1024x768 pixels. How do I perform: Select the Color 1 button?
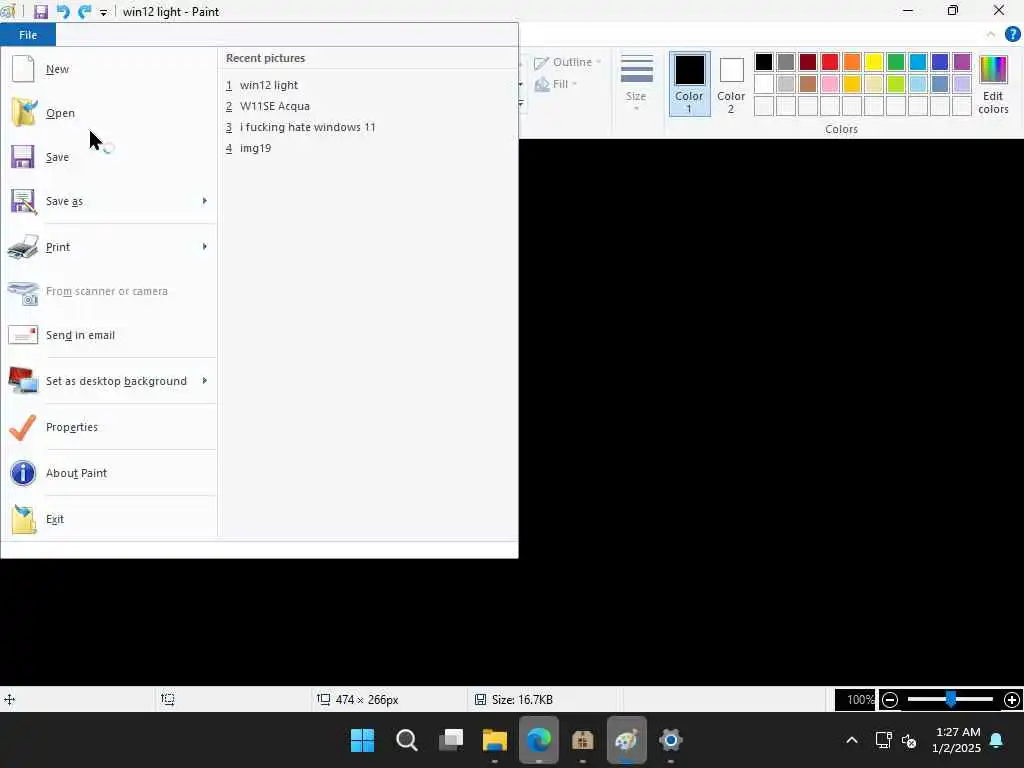pyautogui.click(x=689, y=84)
